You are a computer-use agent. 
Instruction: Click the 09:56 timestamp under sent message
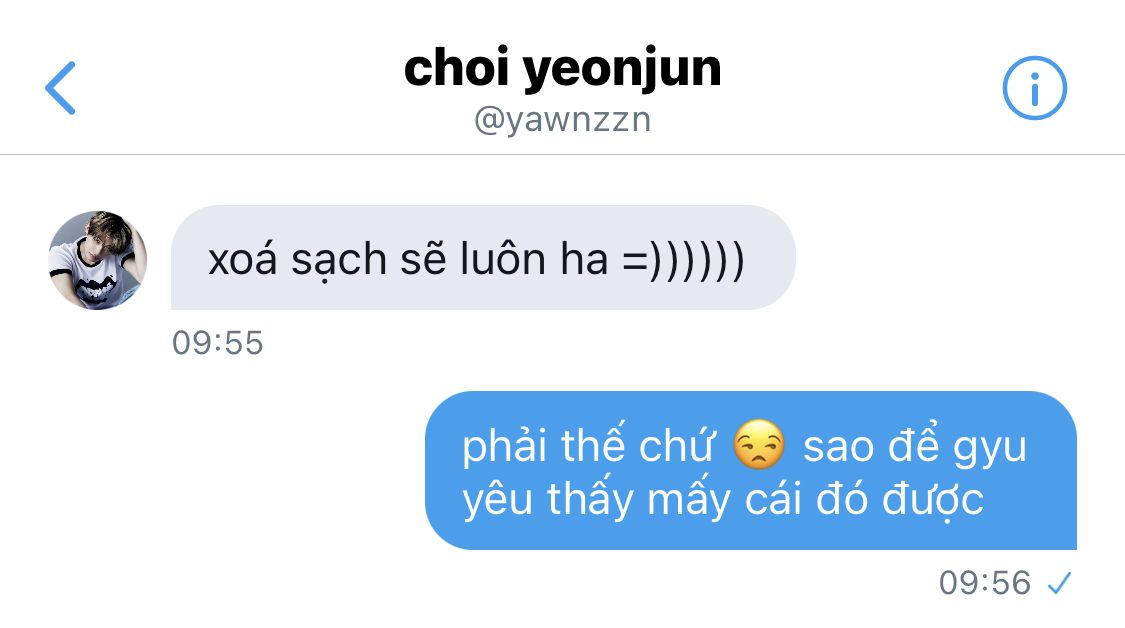click(x=985, y=583)
